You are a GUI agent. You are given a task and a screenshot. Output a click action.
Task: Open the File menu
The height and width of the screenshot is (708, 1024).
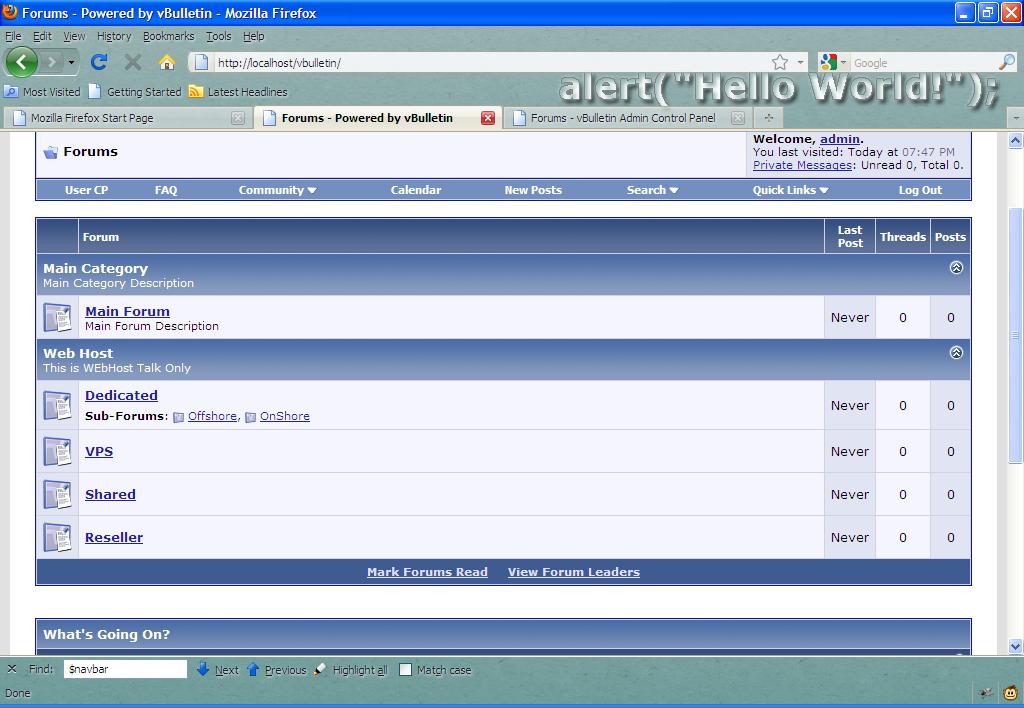pos(13,36)
